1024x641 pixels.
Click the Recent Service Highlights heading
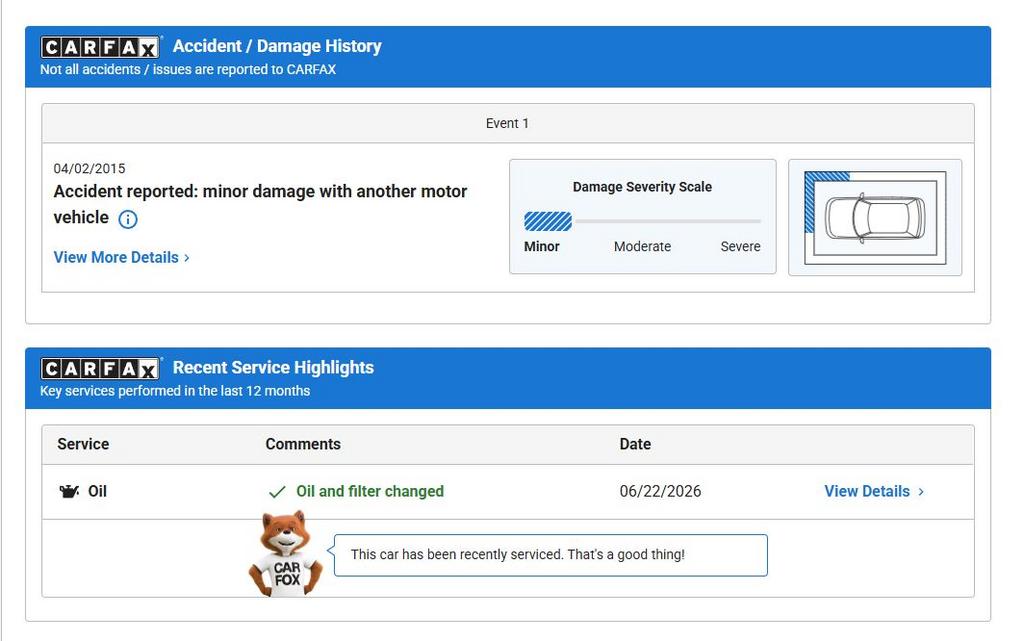[273, 367]
